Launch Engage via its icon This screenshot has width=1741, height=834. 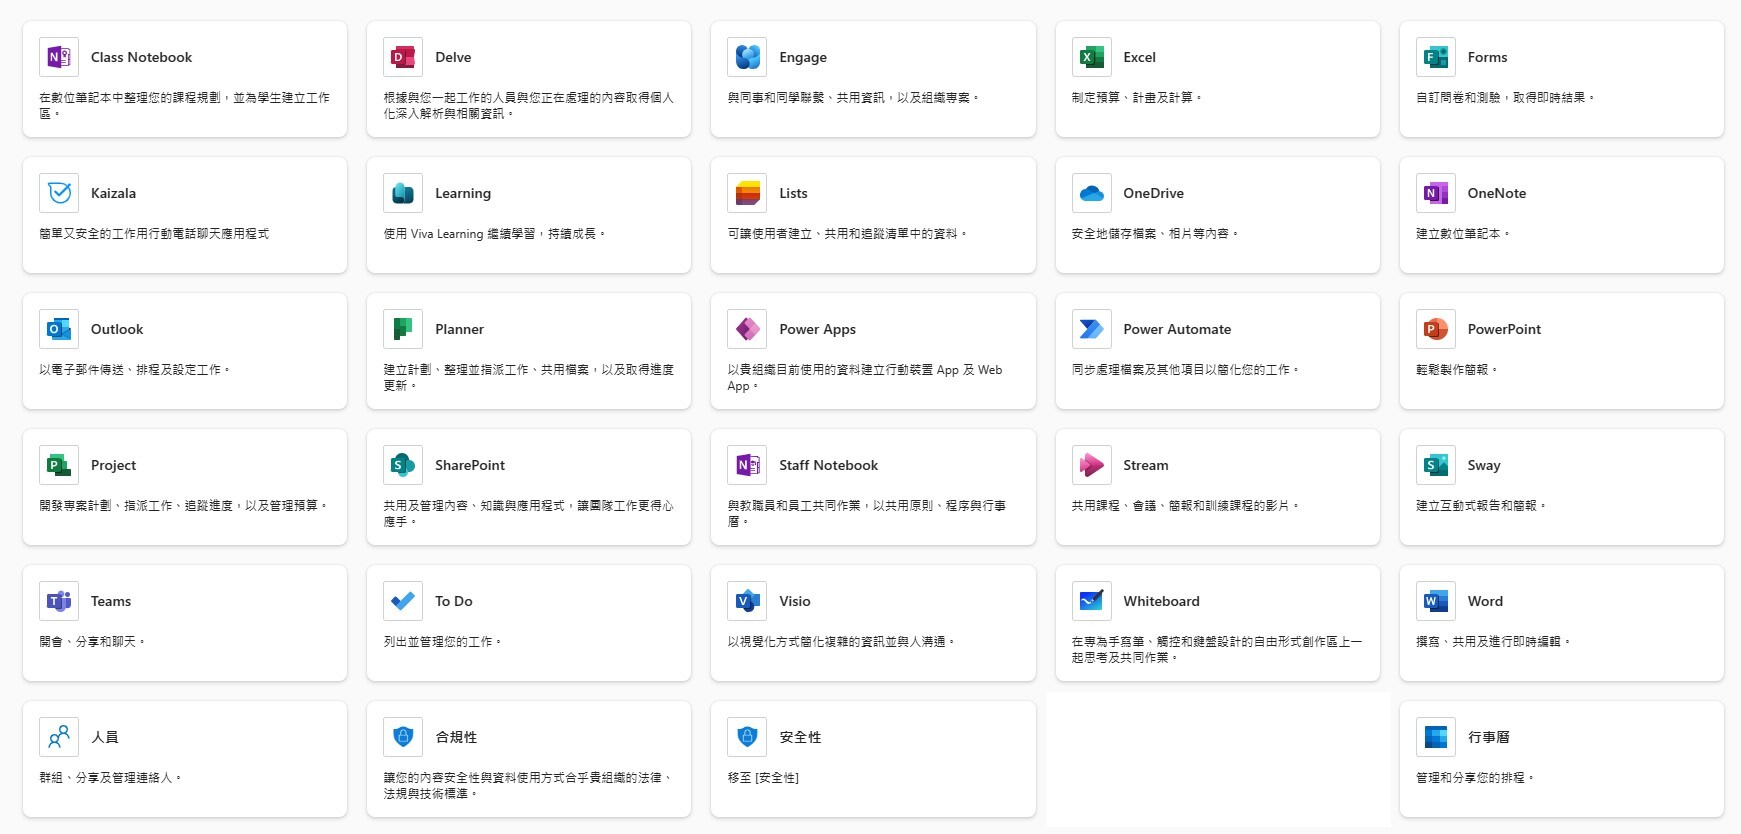pyautogui.click(x=747, y=57)
